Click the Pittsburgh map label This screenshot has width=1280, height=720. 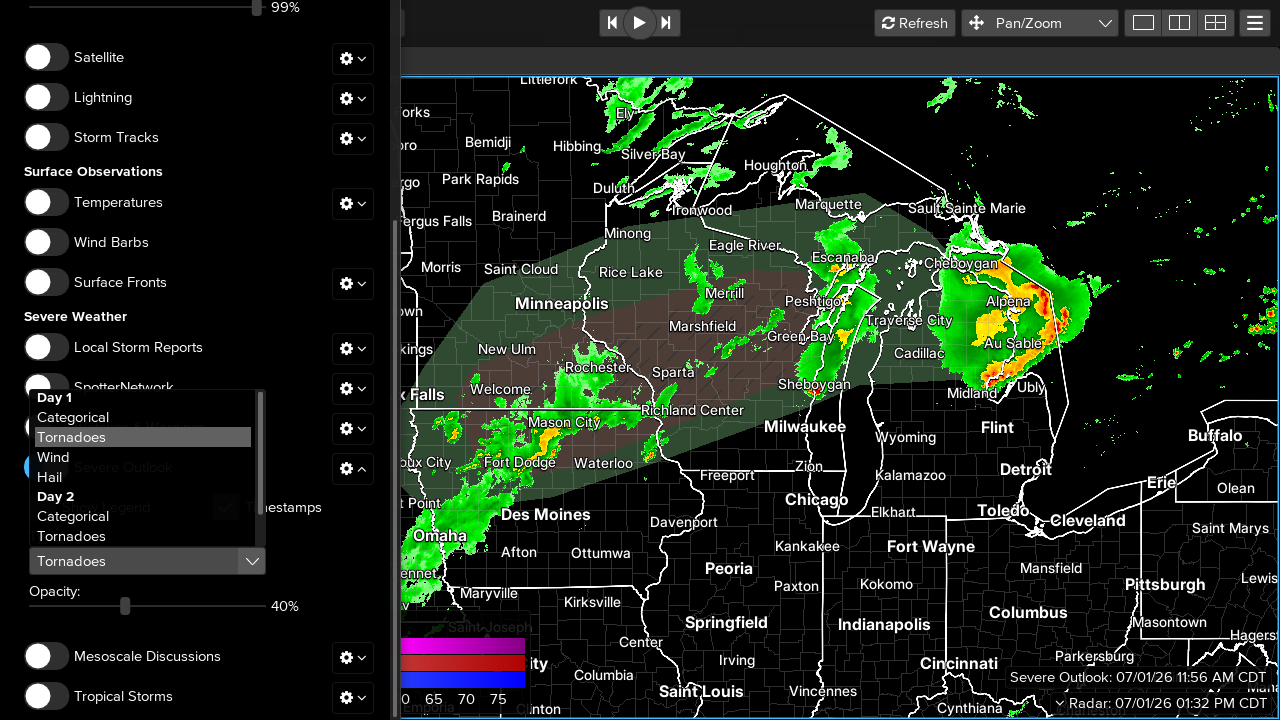[x=1165, y=584]
